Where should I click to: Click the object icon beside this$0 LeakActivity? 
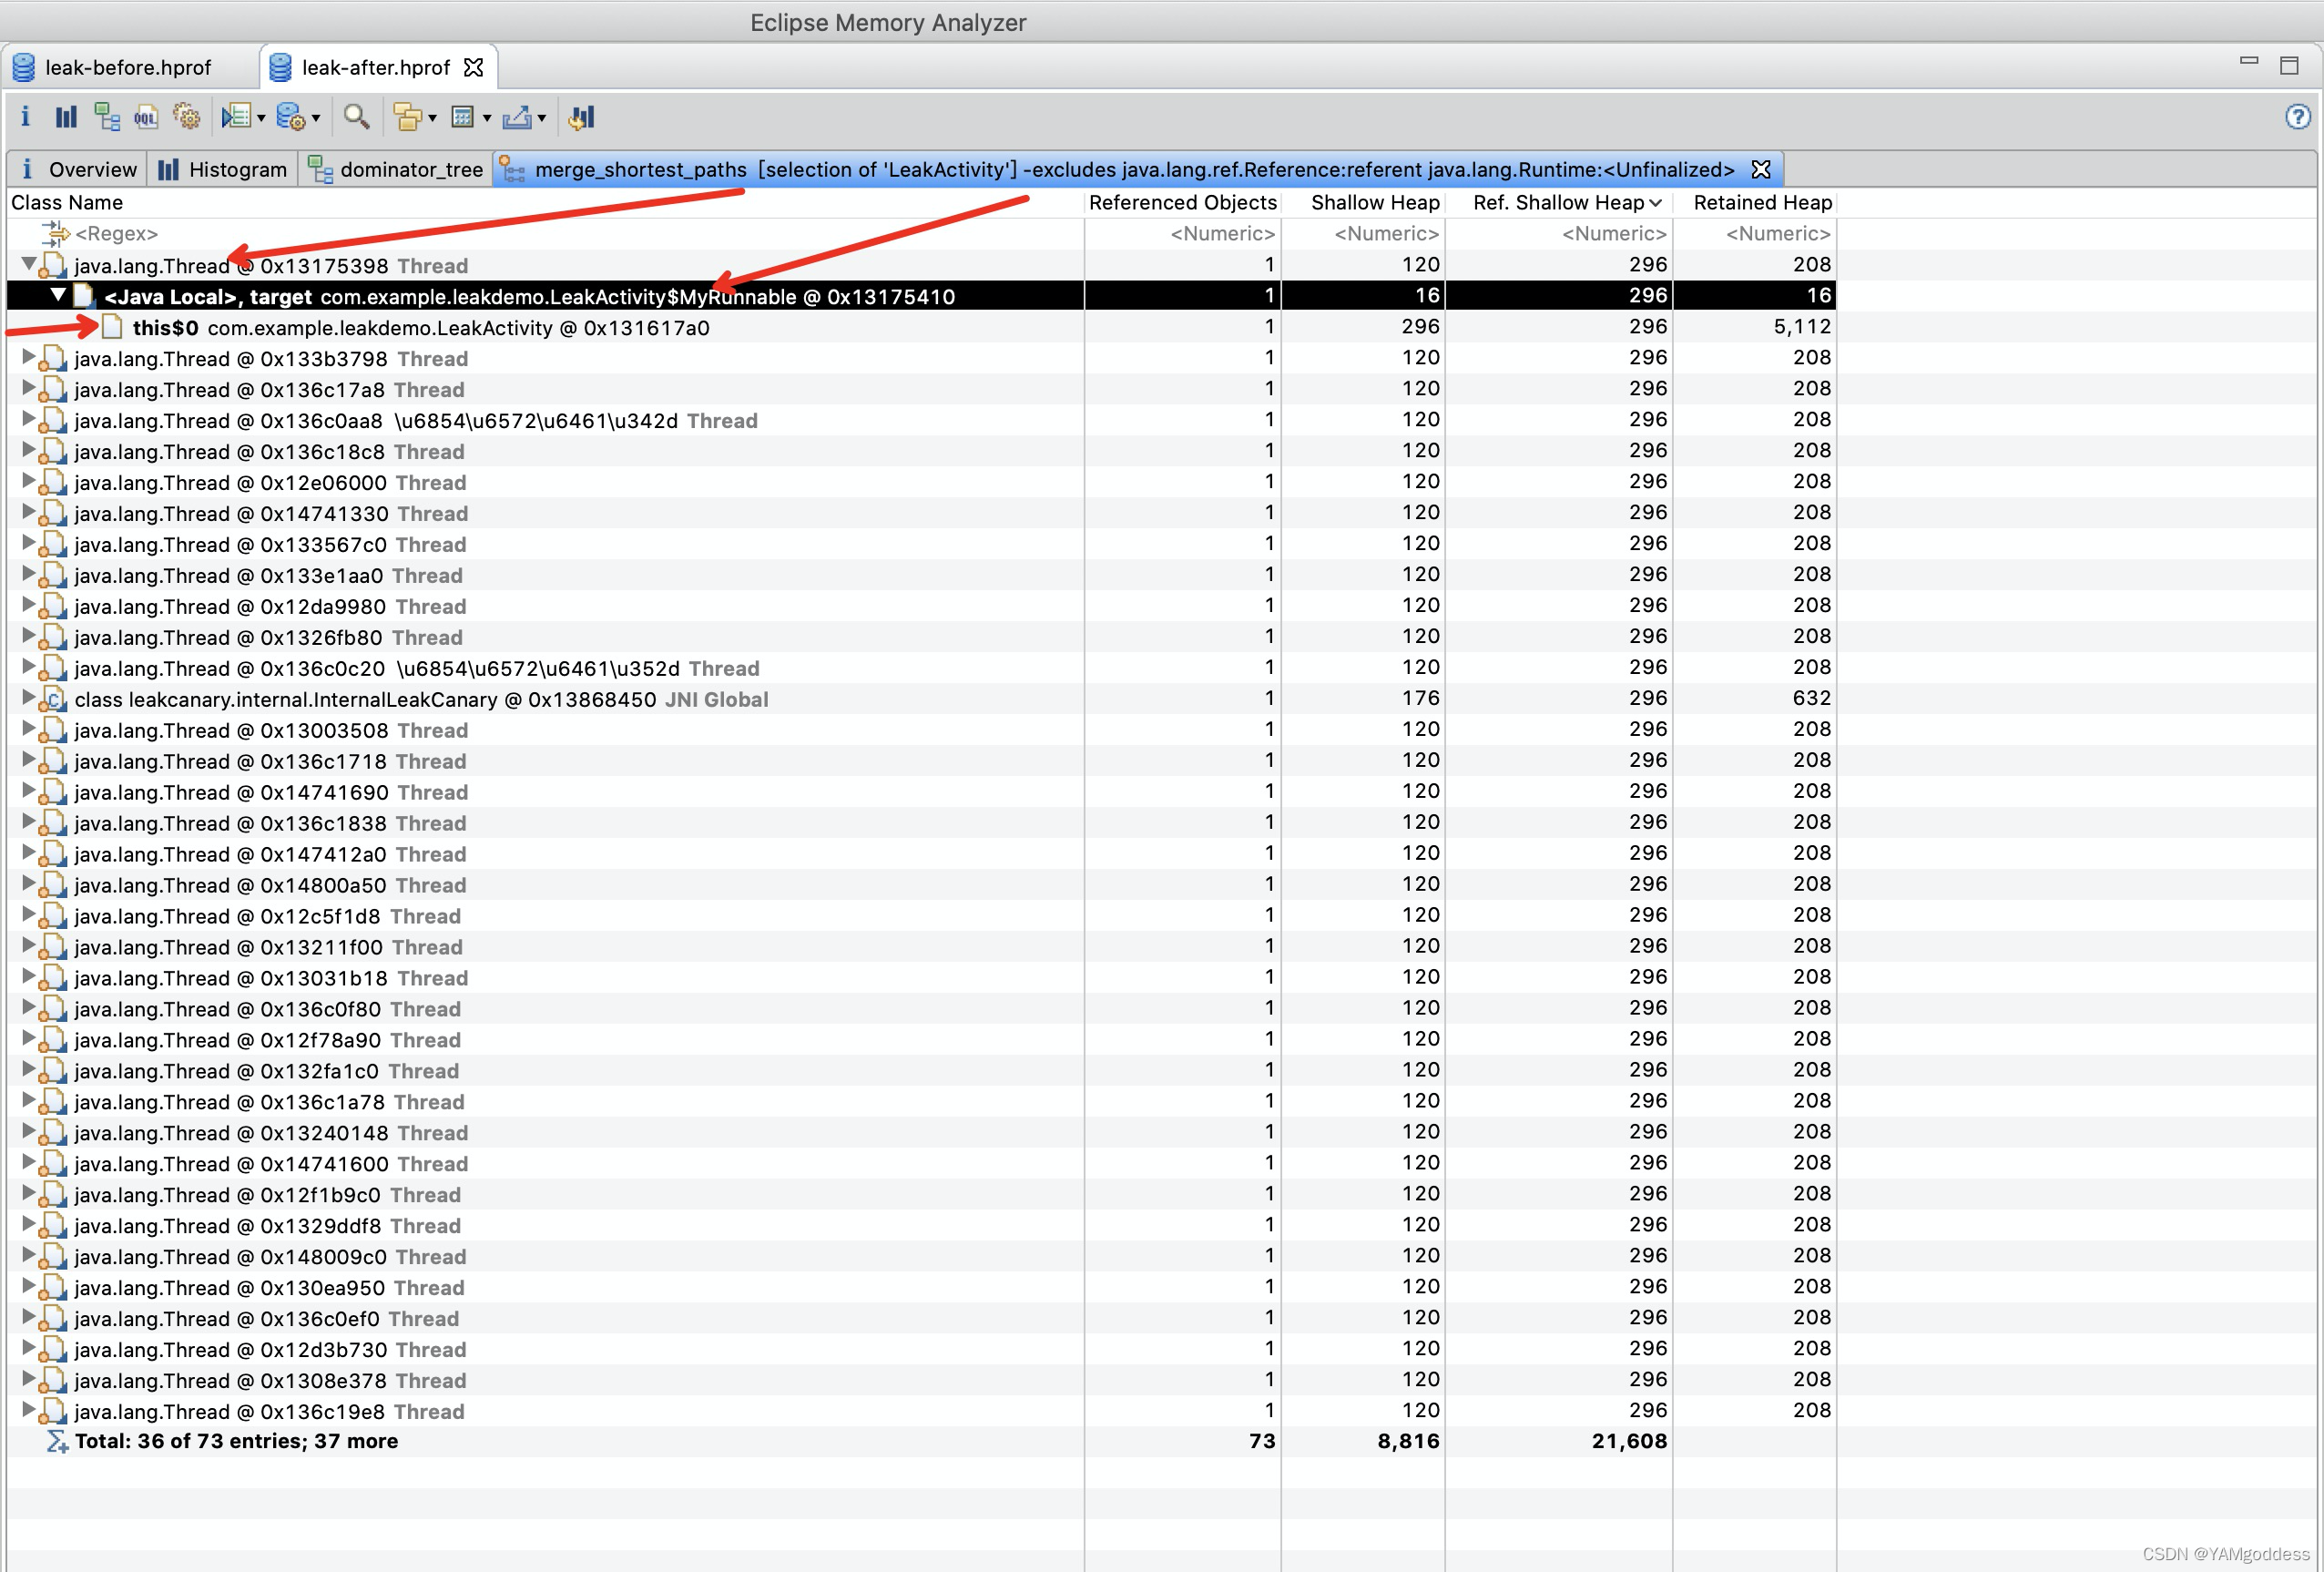[112, 327]
